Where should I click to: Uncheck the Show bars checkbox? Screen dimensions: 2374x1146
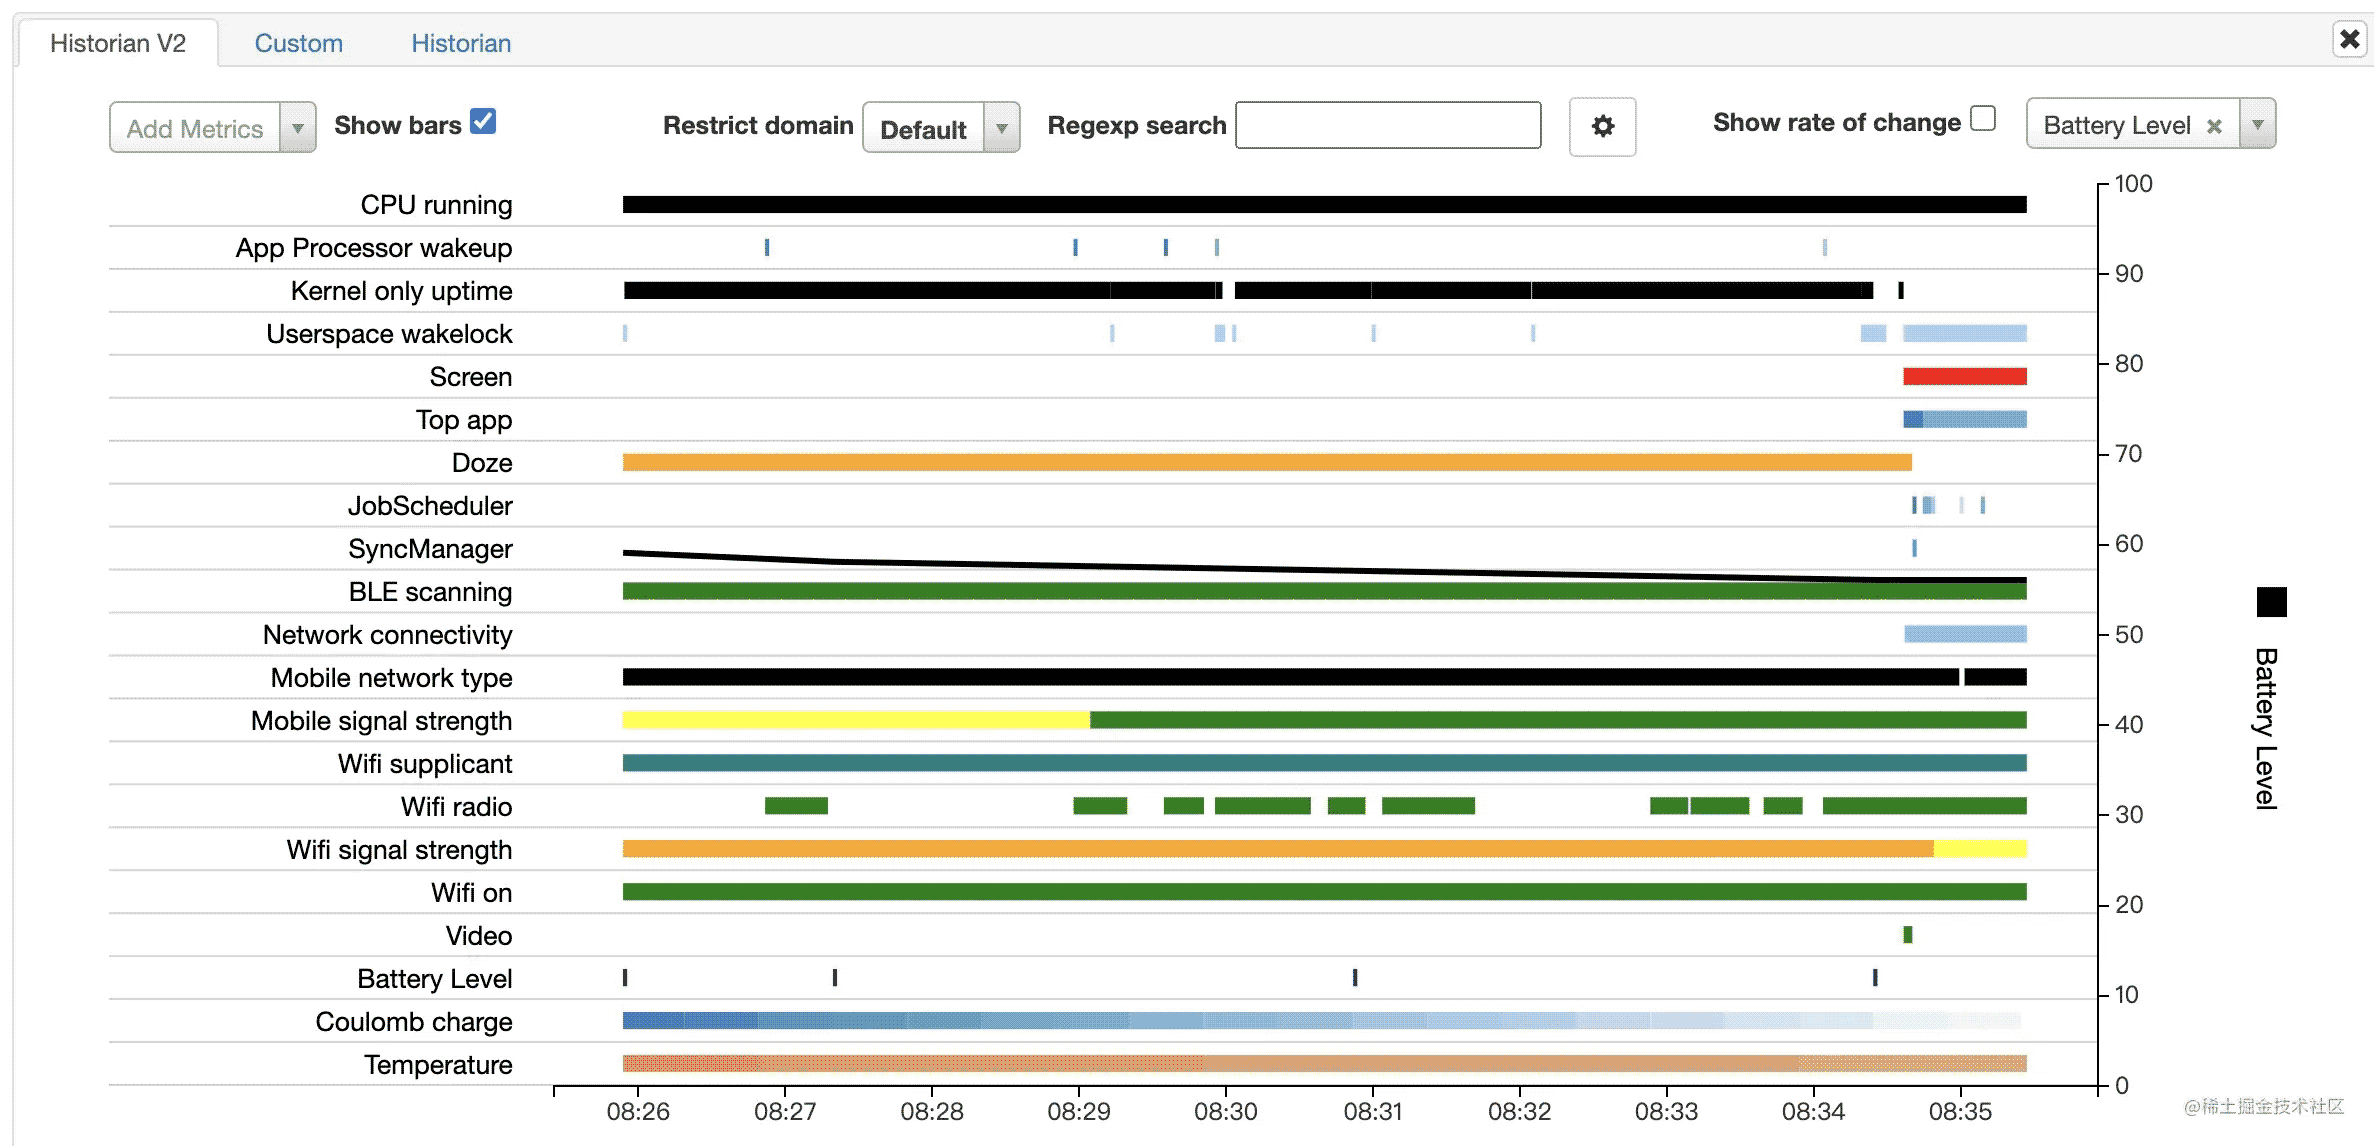click(x=483, y=121)
